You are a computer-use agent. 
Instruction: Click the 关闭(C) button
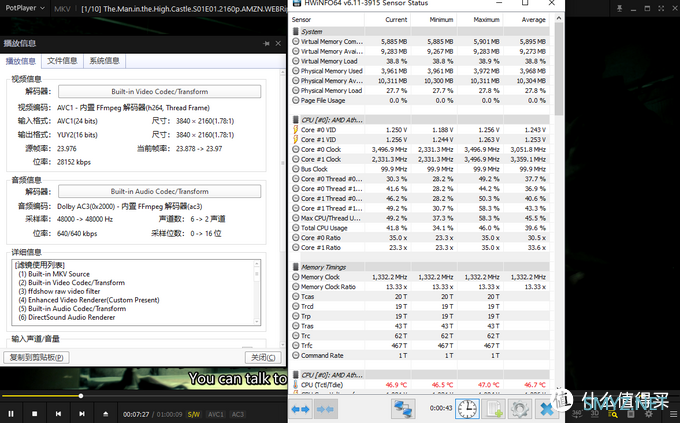[x=263, y=357]
